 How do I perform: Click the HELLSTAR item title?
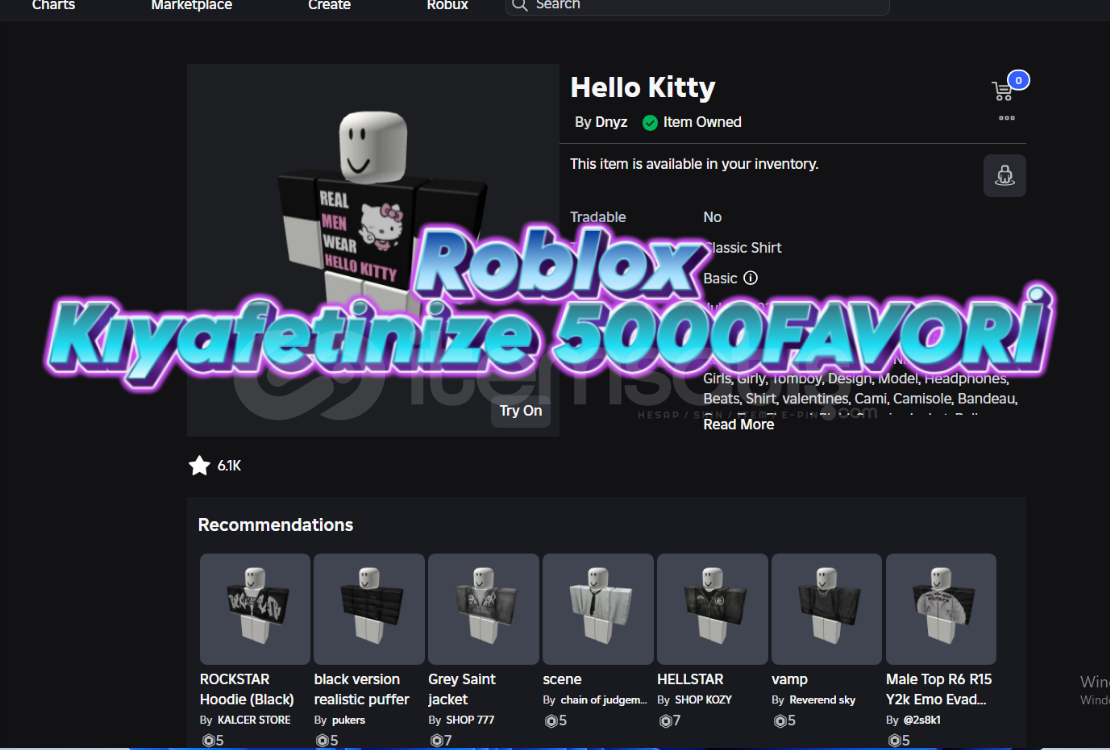pyautogui.click(x=690, y=679)
